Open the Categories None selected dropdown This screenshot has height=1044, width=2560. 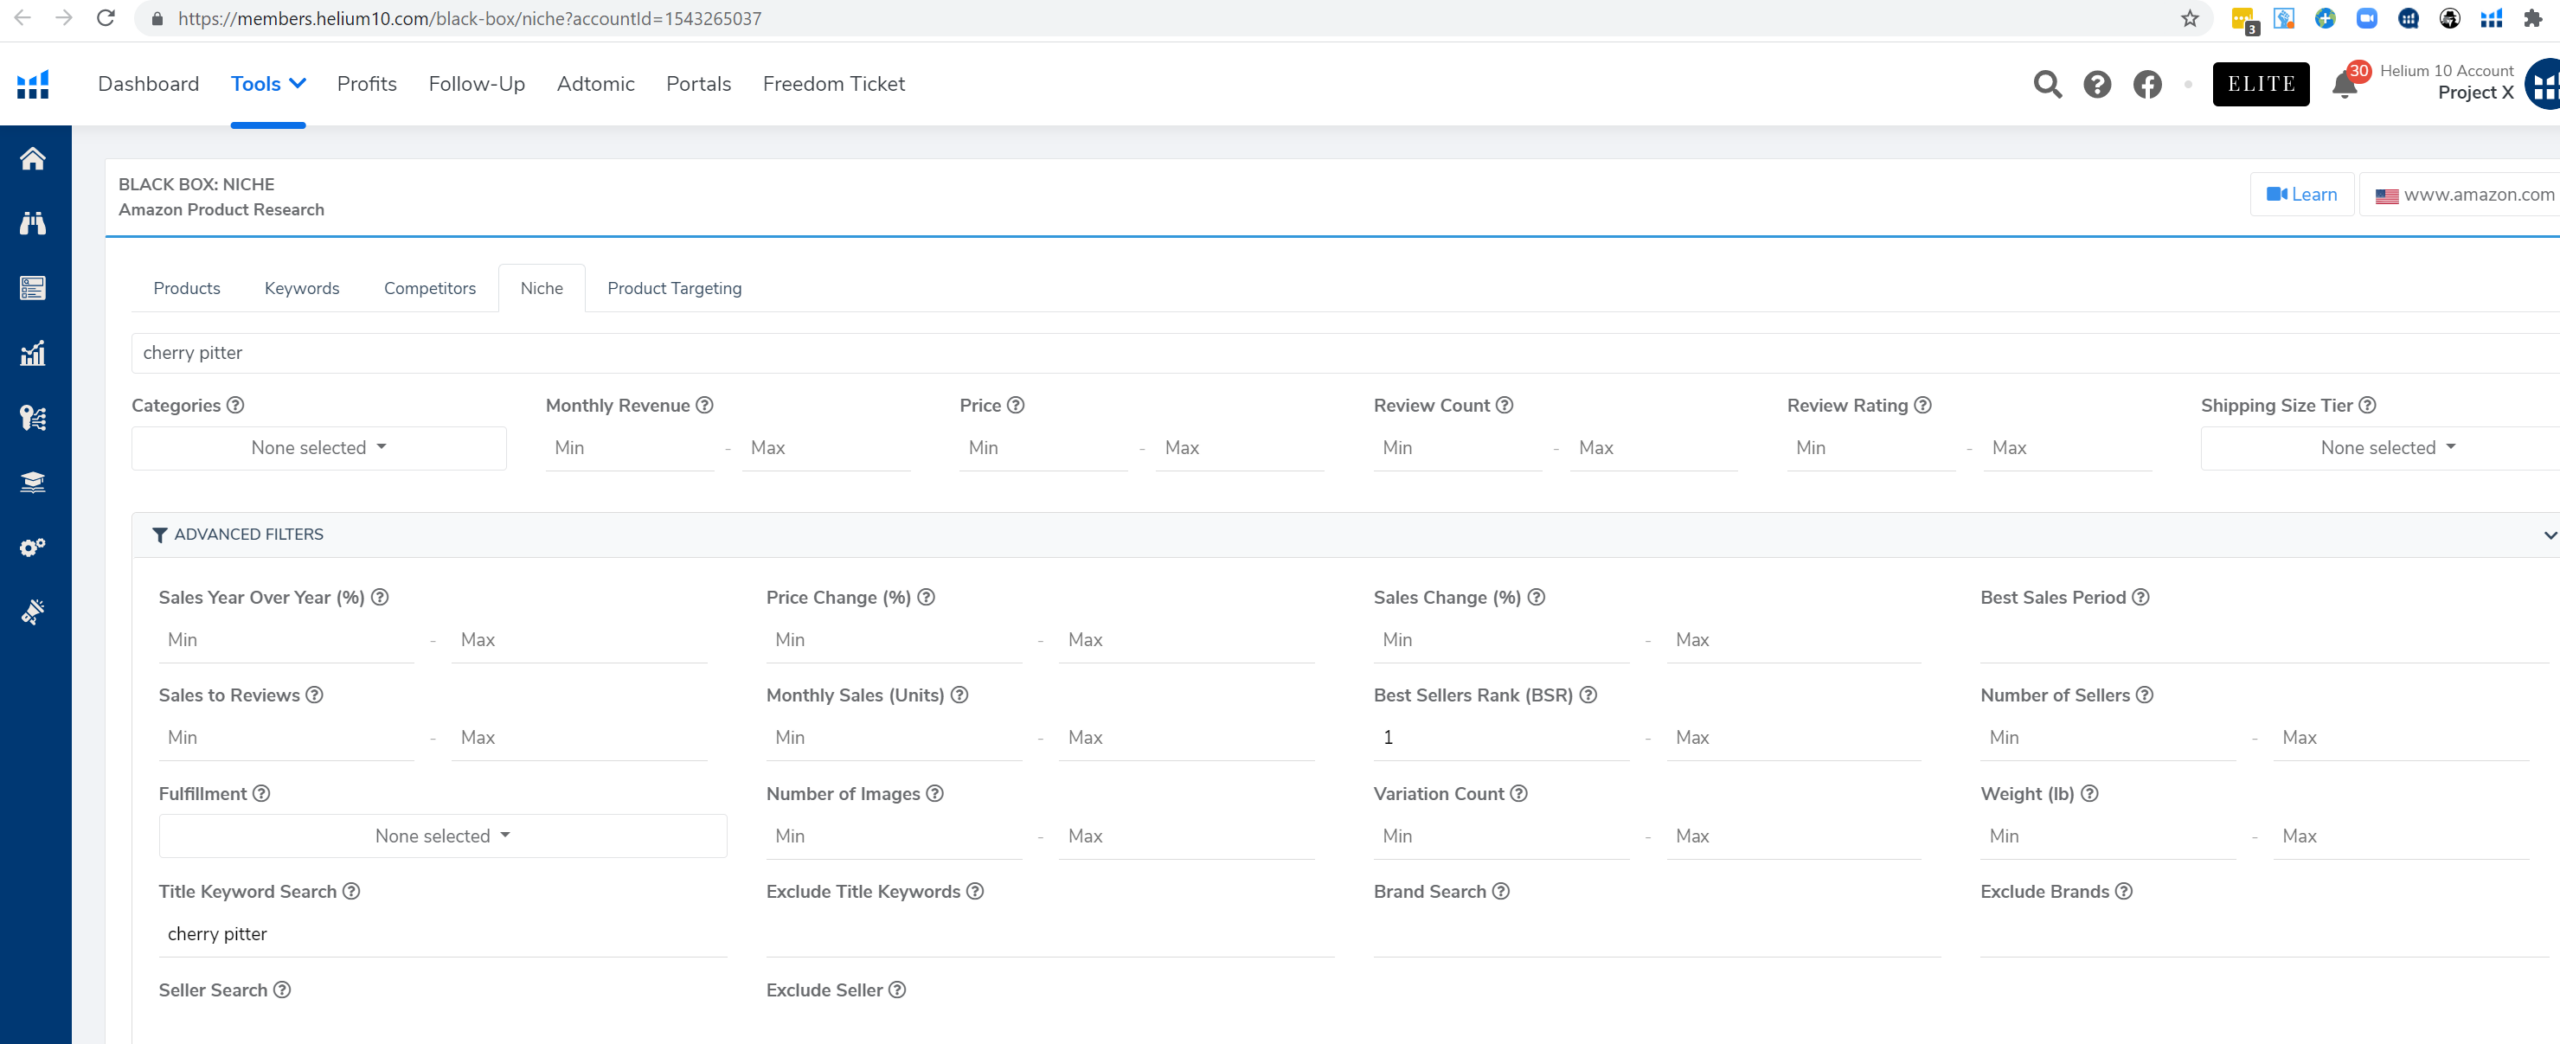pos(318,448)
